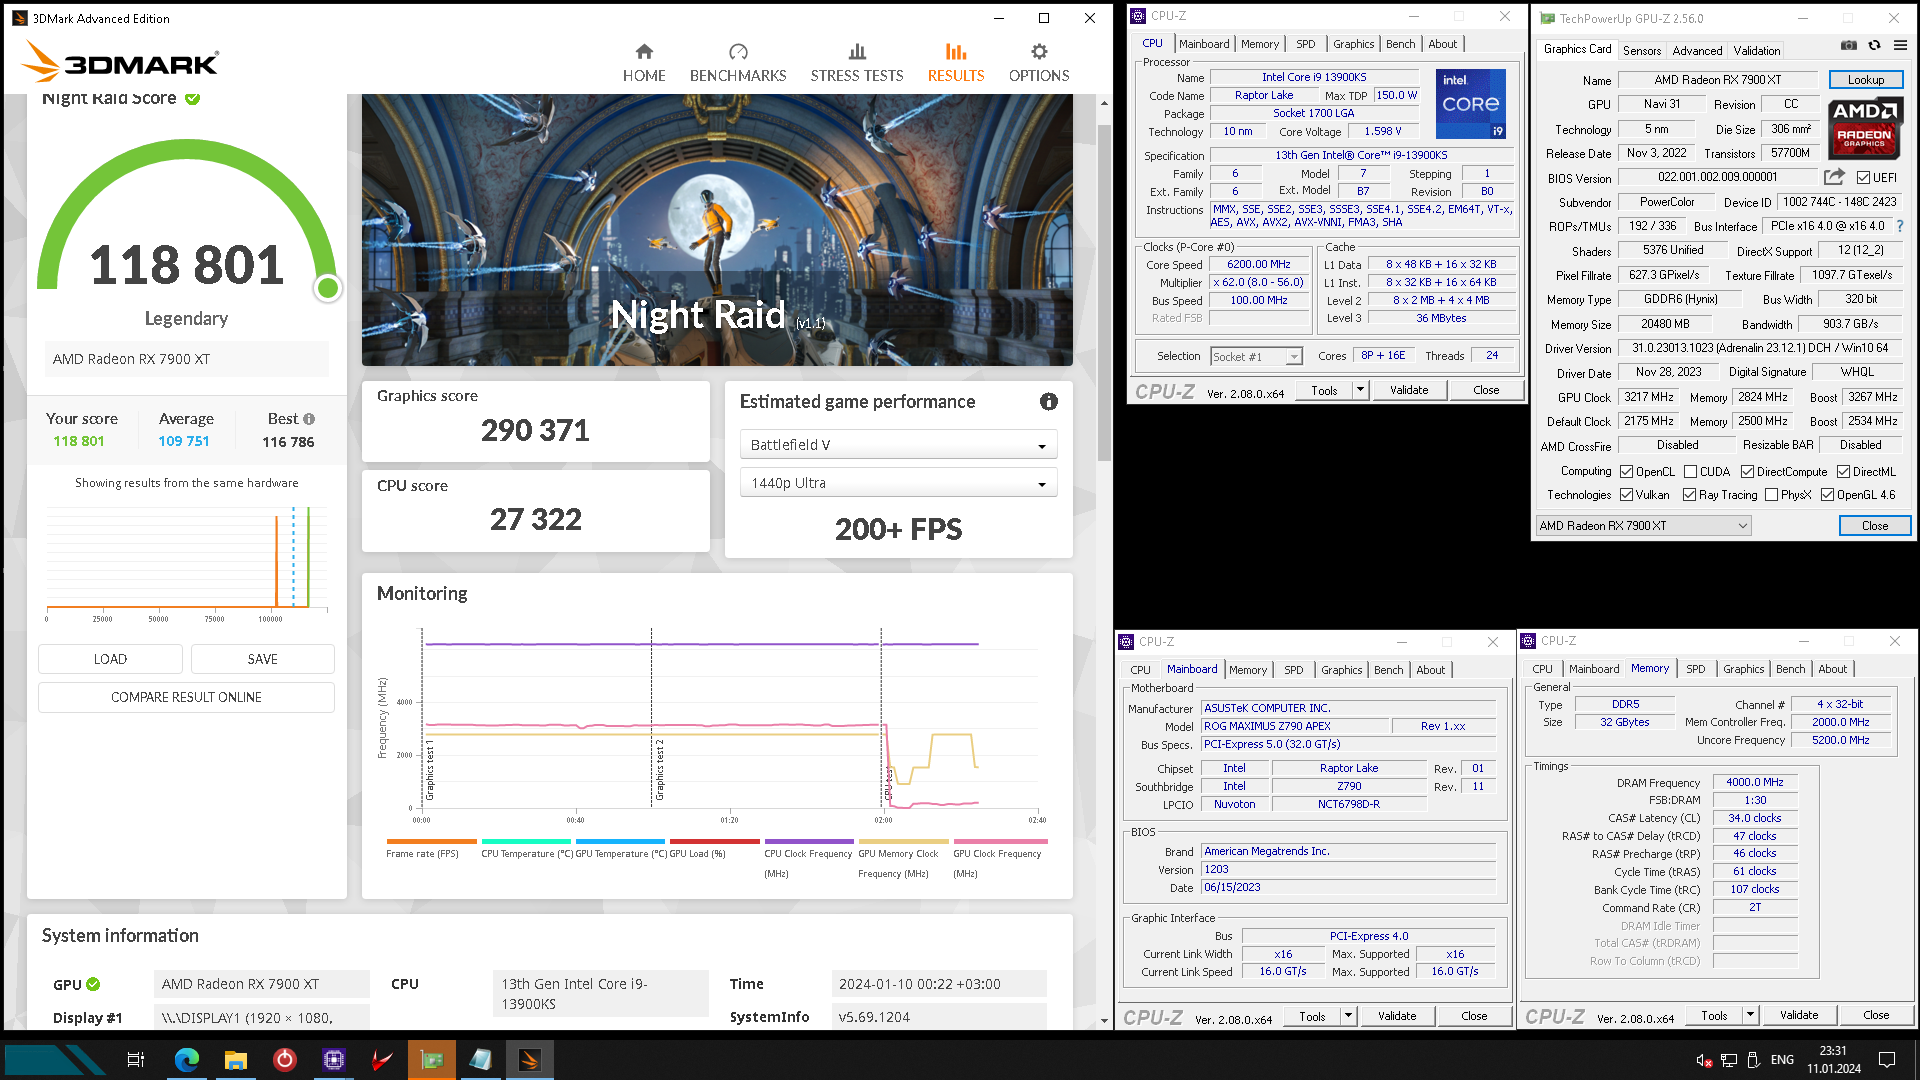
Task: Open the Socket #1 selection dropdown in CPU-Z
Action: click(1256, 357)
